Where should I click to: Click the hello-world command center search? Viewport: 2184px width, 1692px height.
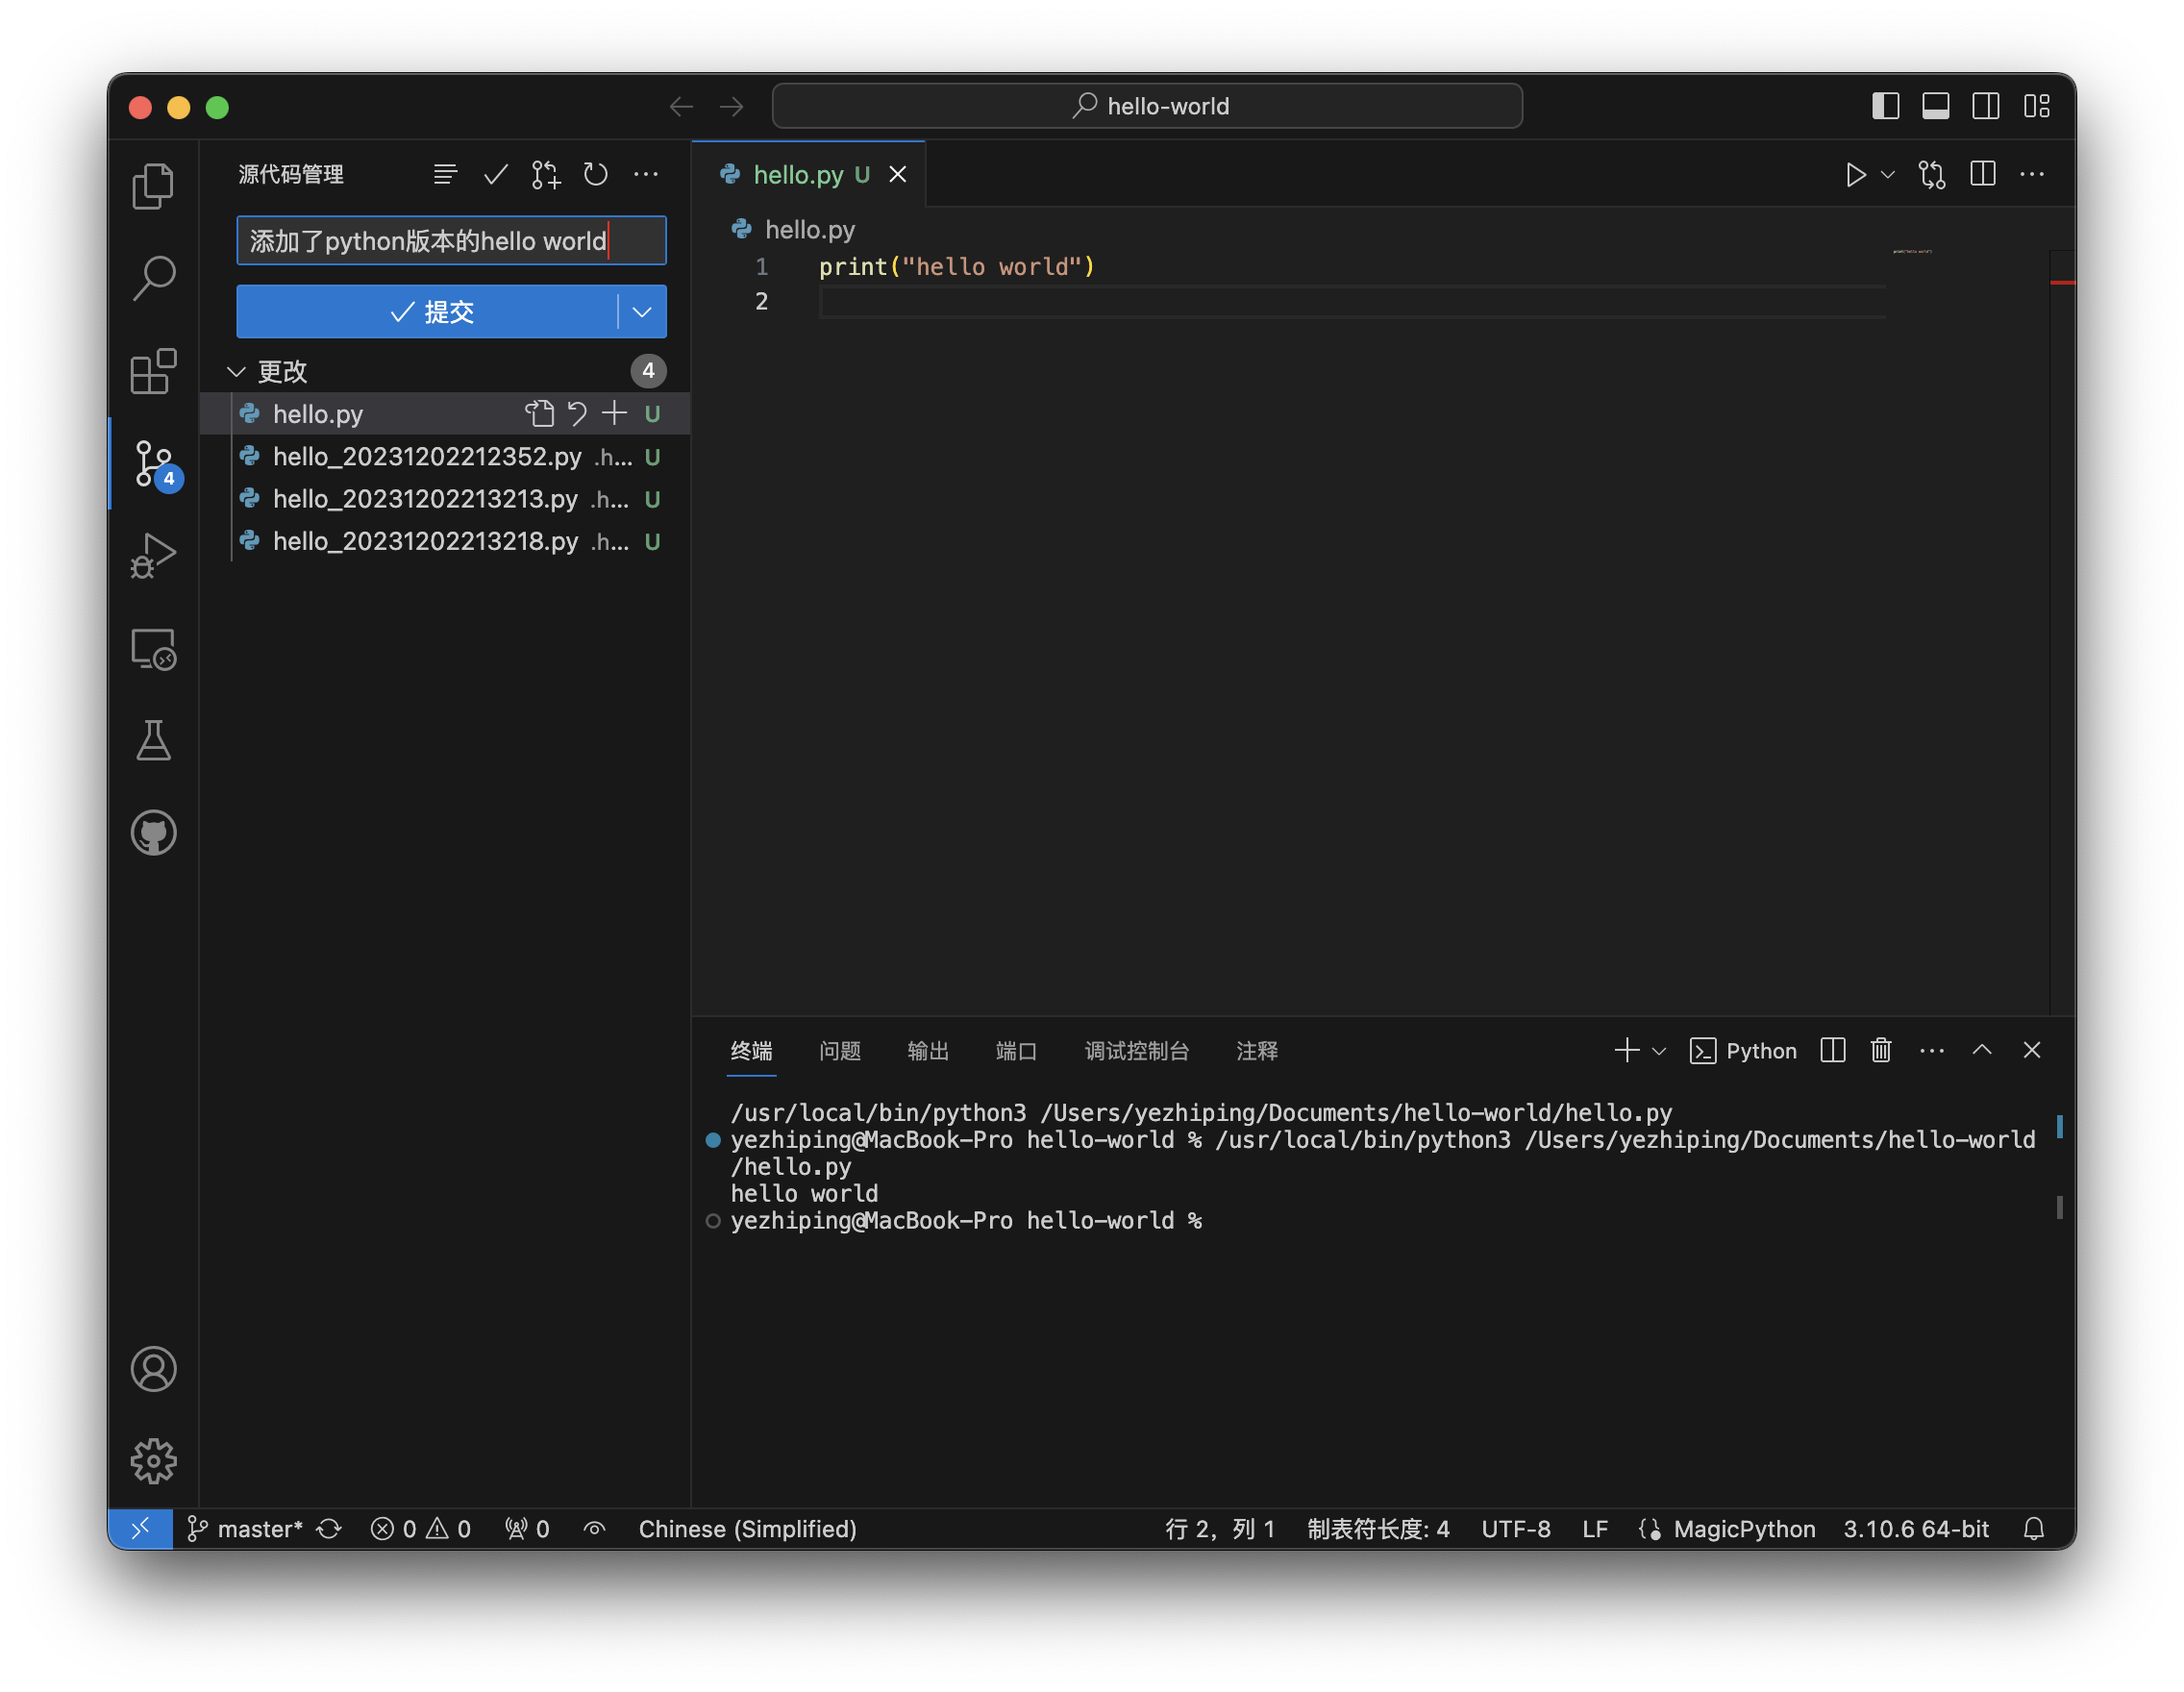pos(1147,106)
